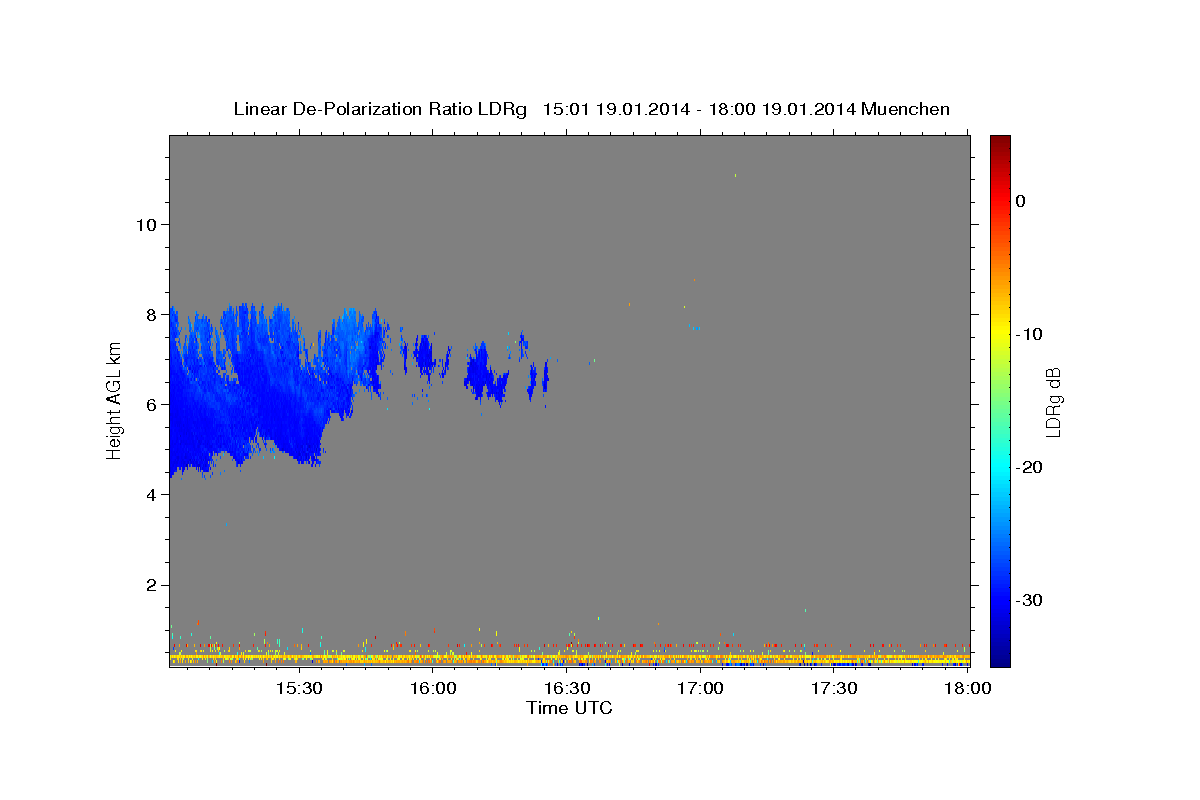This screenshot has width=1200, height=800.
Task: Click the small blue cloud patch near 16:10
Action: point(486,374)
